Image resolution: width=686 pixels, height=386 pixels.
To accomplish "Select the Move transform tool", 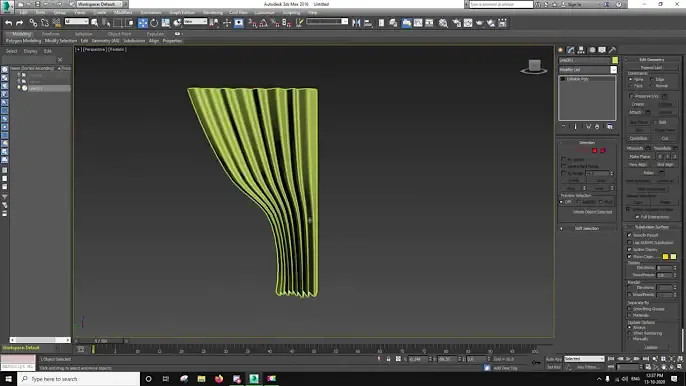I will click(x=143, y=23).
